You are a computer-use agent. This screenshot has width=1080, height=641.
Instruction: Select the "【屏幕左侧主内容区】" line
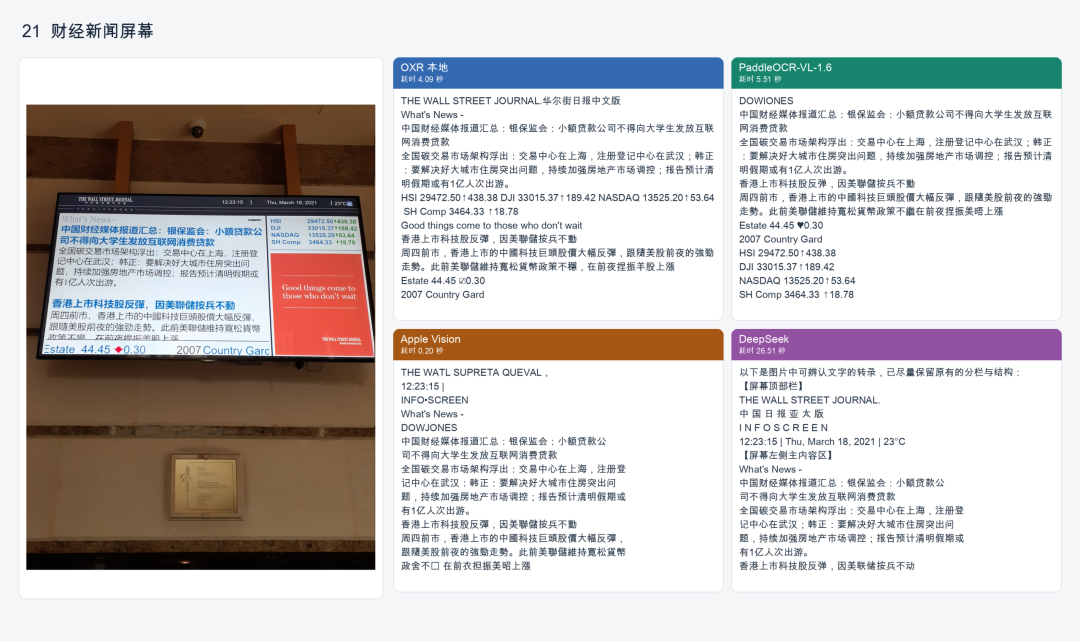[x=787, y=455]
